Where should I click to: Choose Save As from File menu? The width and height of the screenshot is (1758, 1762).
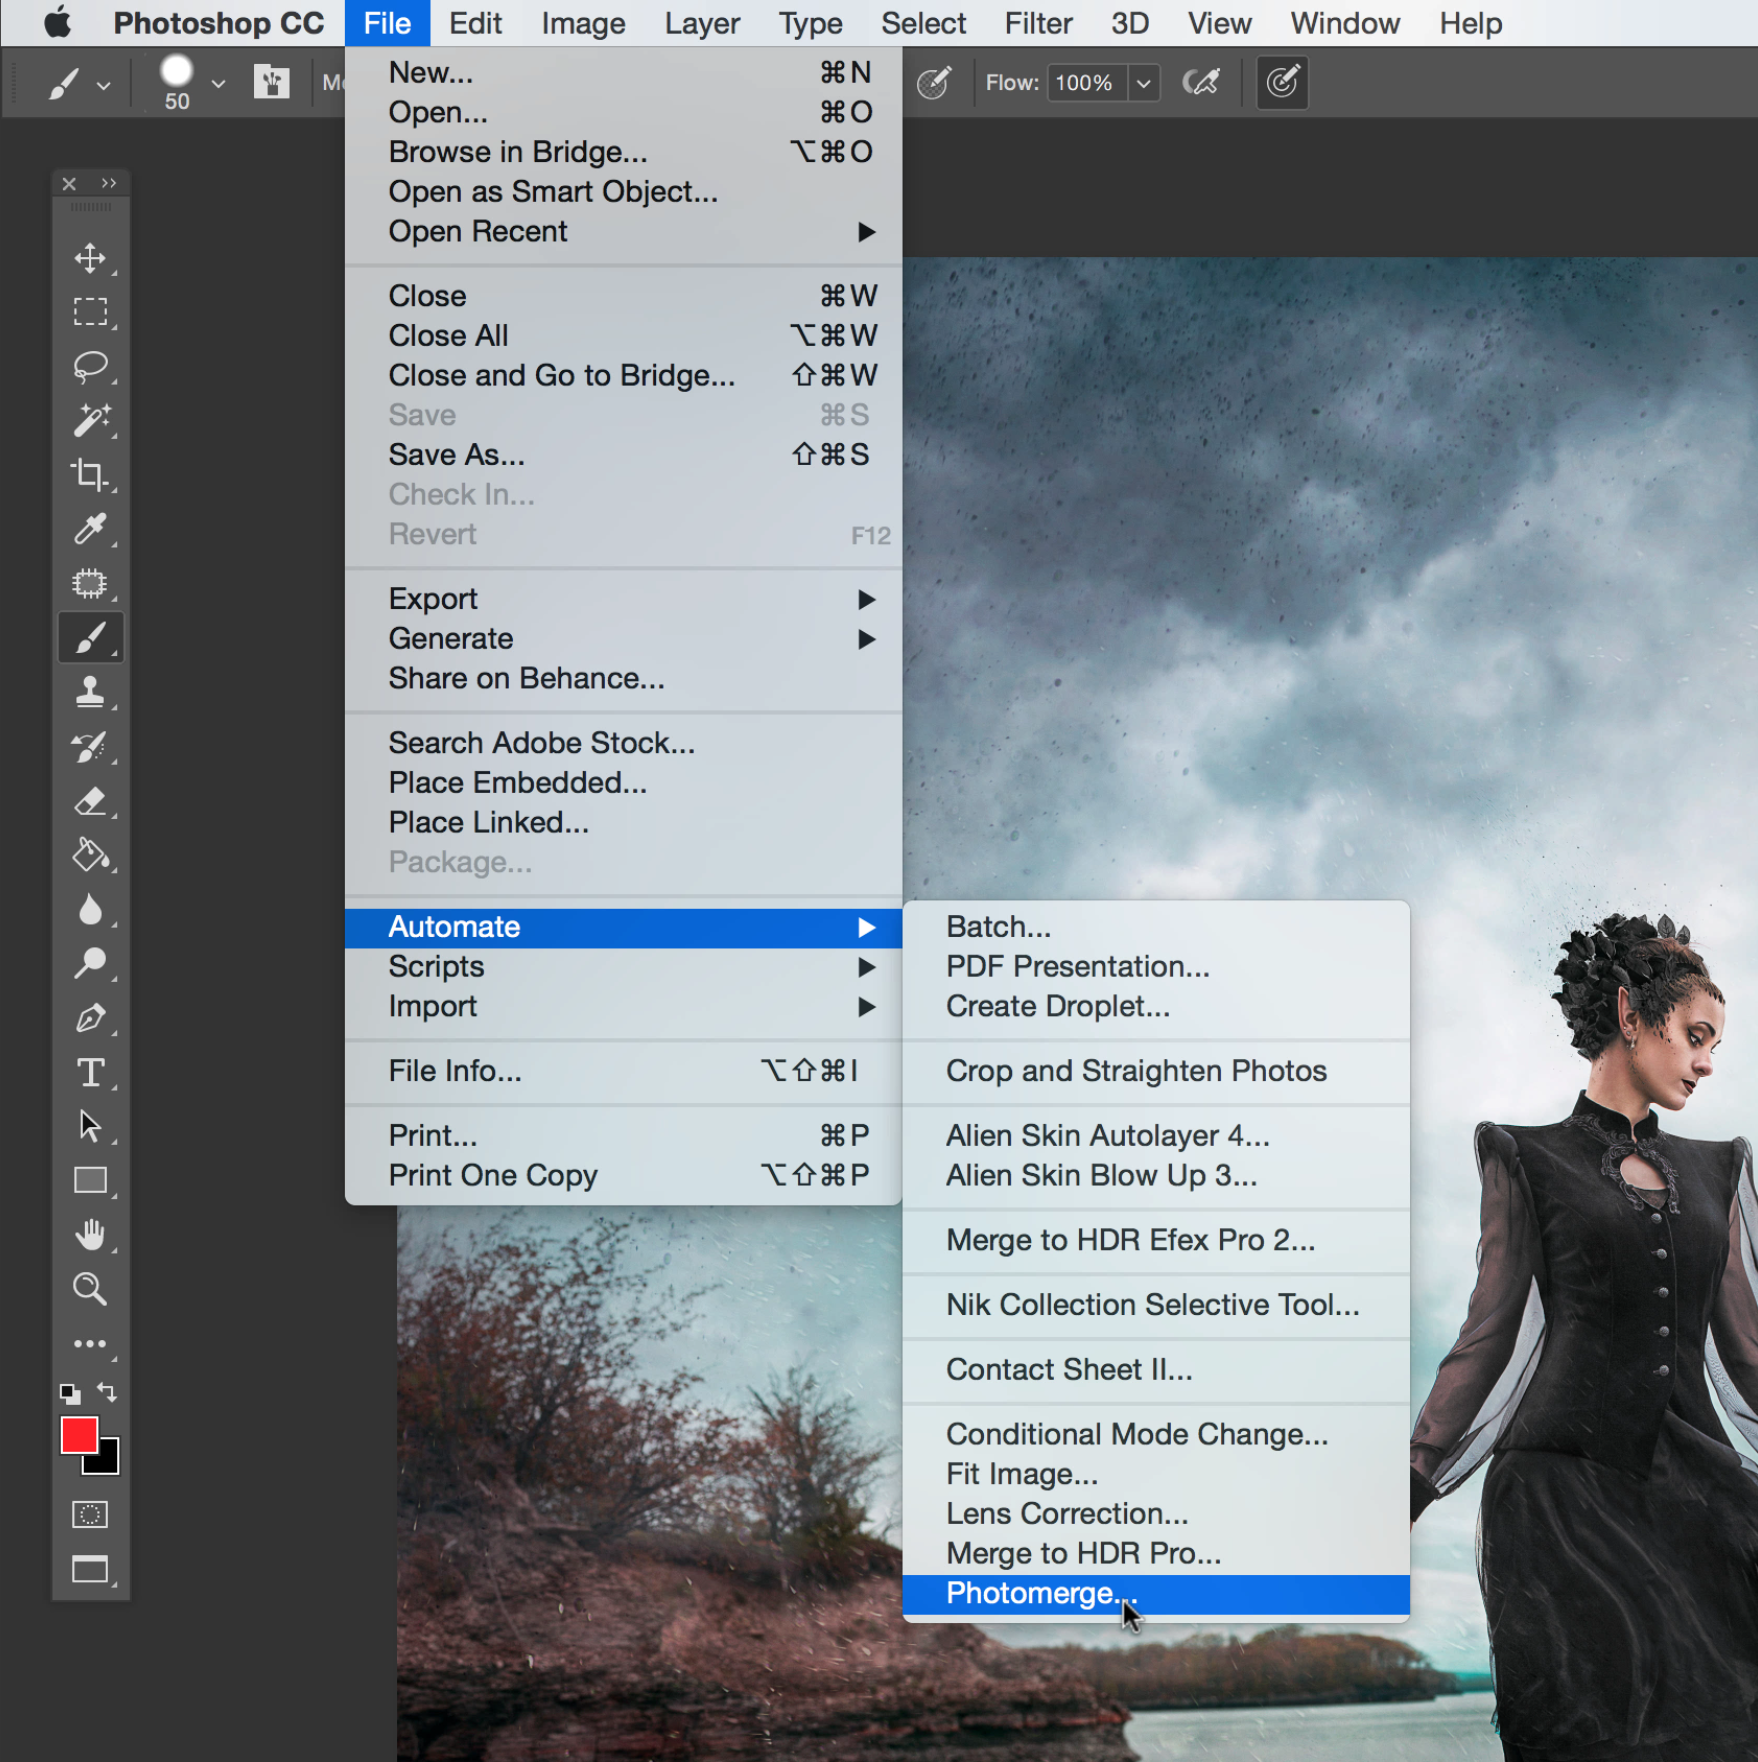click(623, 455)
